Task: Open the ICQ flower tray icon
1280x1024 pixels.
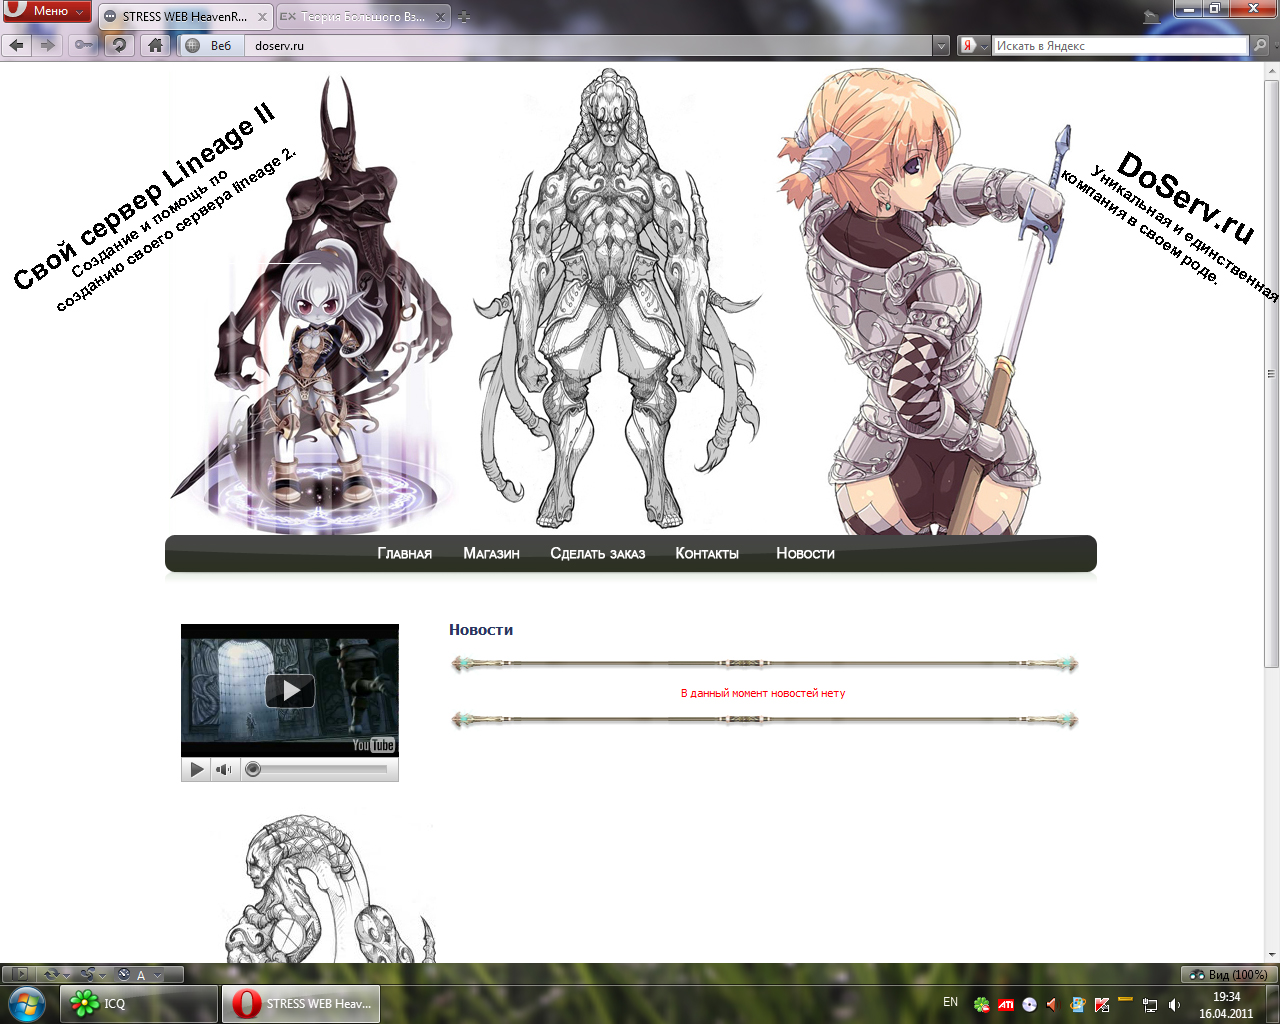Action: pos(982,1005)
